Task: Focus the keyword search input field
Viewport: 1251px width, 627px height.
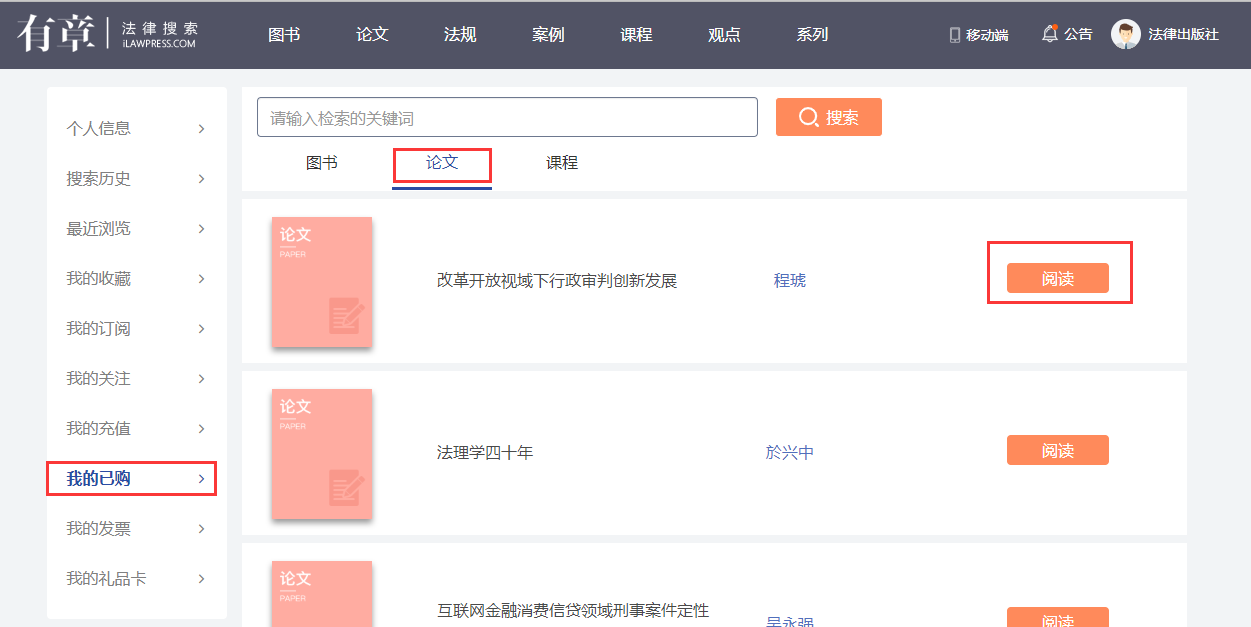Action: click(507, 118)
